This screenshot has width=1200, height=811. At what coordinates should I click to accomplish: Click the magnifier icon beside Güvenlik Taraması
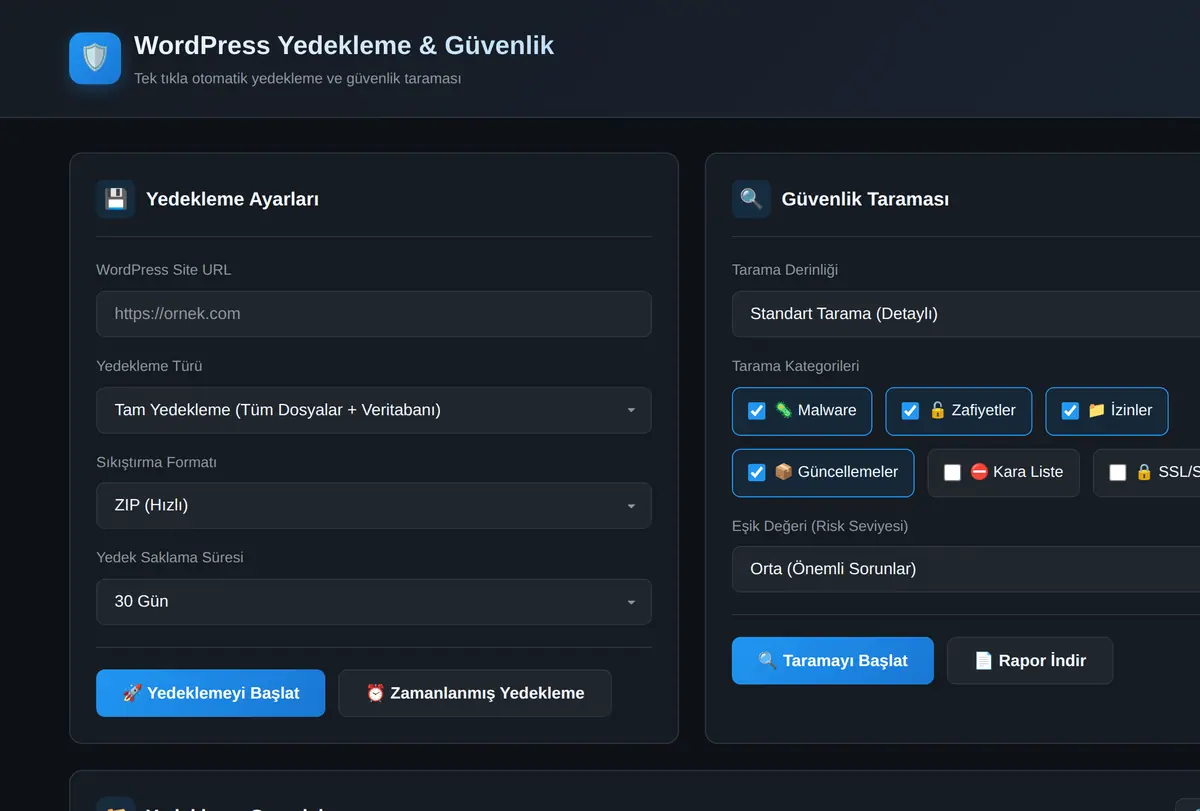coord(751,199)
